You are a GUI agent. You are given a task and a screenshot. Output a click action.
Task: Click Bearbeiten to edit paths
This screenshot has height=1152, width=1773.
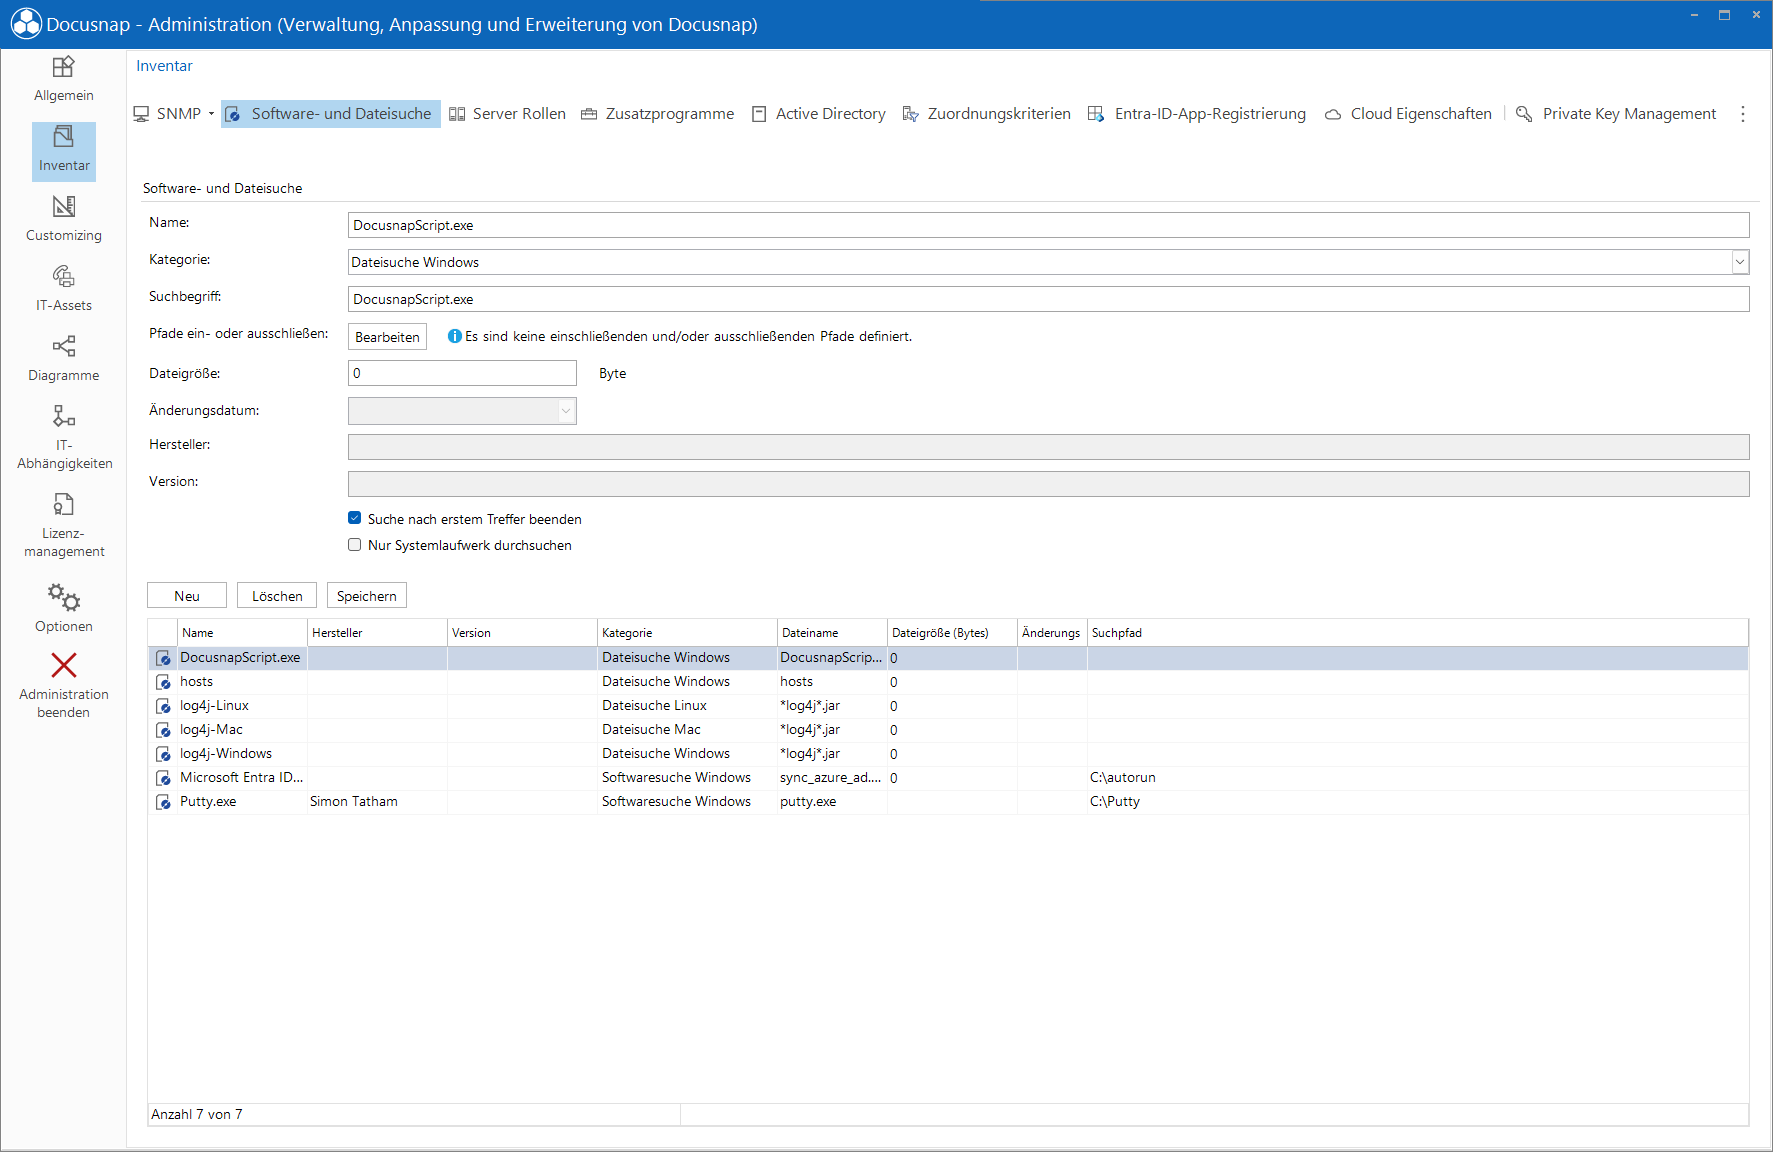tap(387, 337)
